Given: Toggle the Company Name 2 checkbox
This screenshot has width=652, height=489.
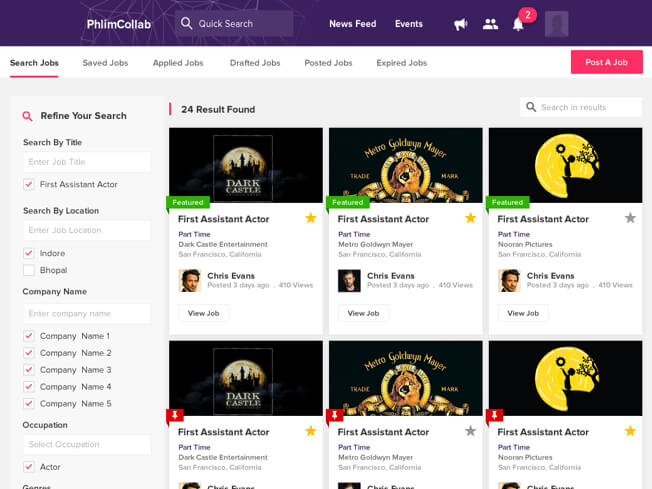Looking at the screenshot, I should (29, 353).
